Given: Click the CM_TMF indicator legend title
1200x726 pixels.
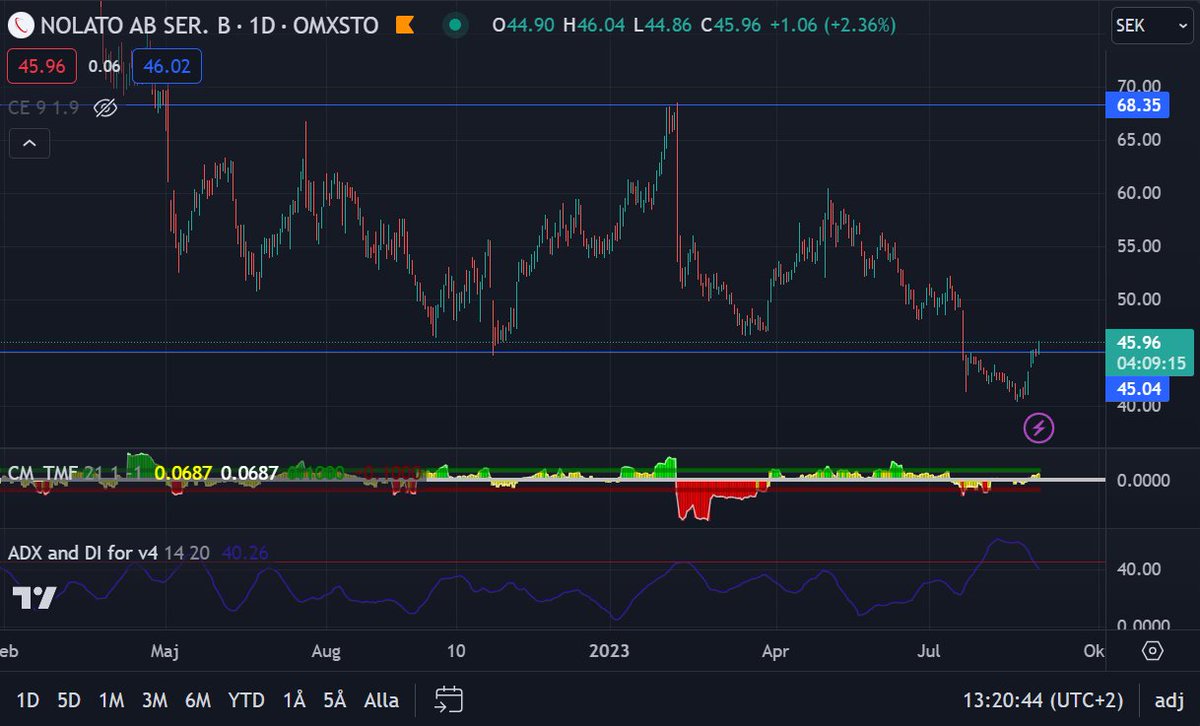Looking at the screenshot, I should pyautogui.click(x=43, y=472).
